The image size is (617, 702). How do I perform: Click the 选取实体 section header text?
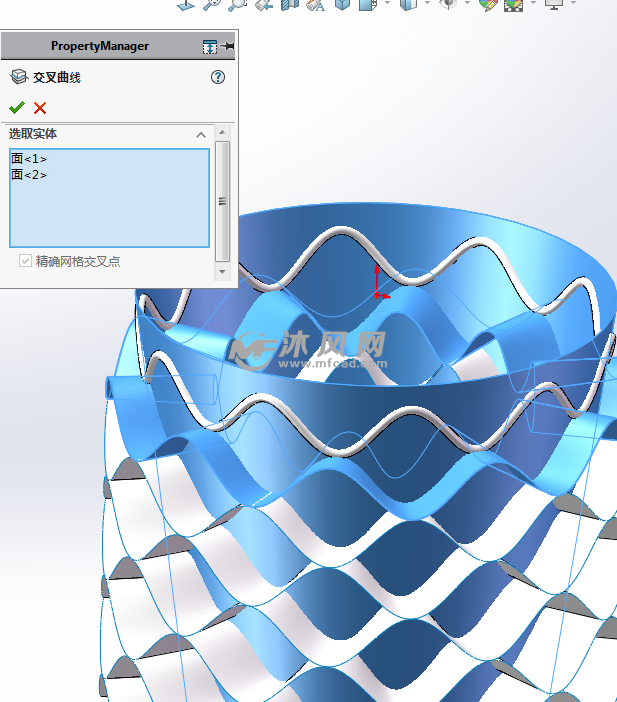[33, 133]
